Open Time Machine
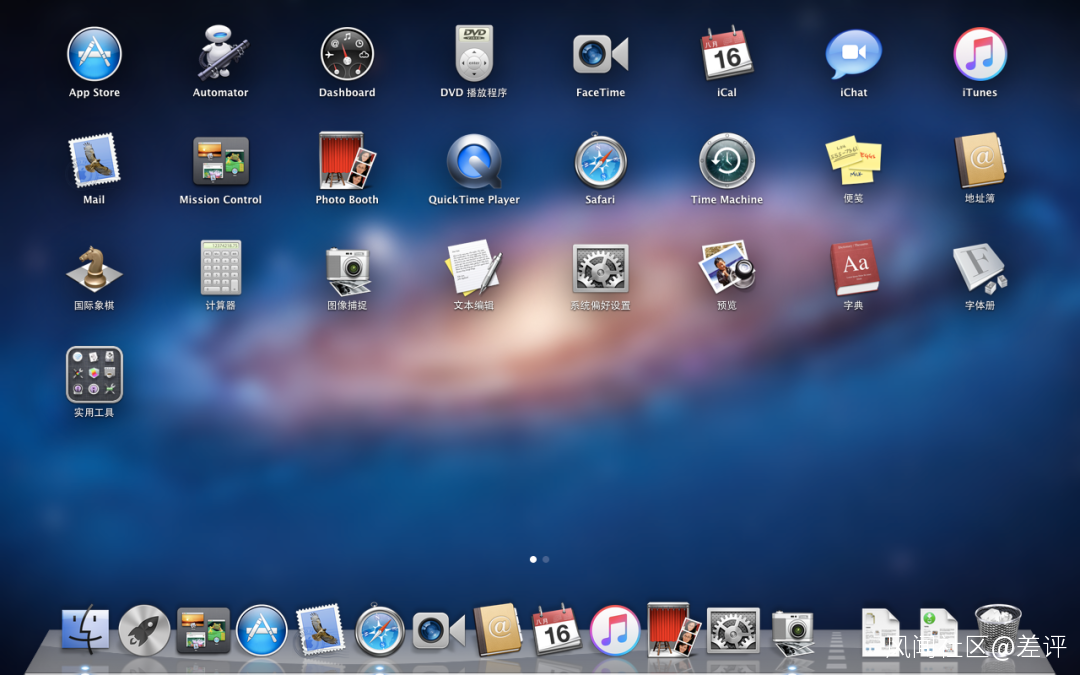 727,160
